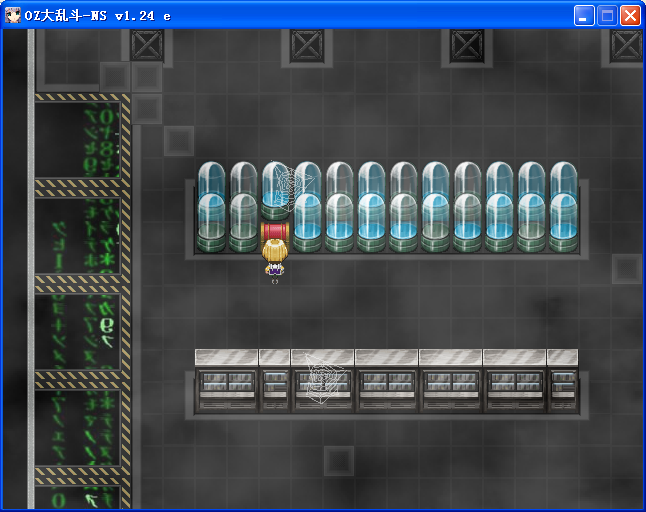Click the cobweb-covered cabinet in the lower row

[x=322, y=381]
